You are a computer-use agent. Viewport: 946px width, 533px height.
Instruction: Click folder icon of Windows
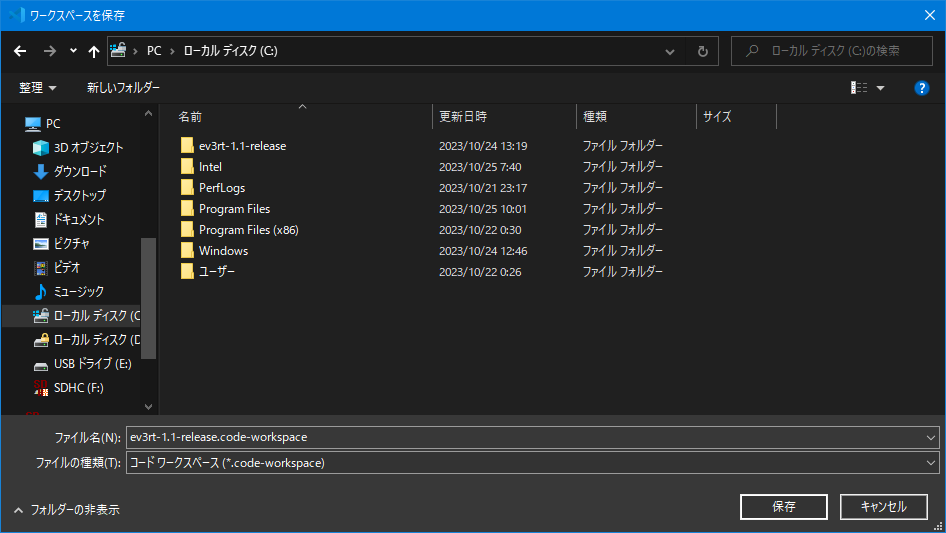point(187,251)
